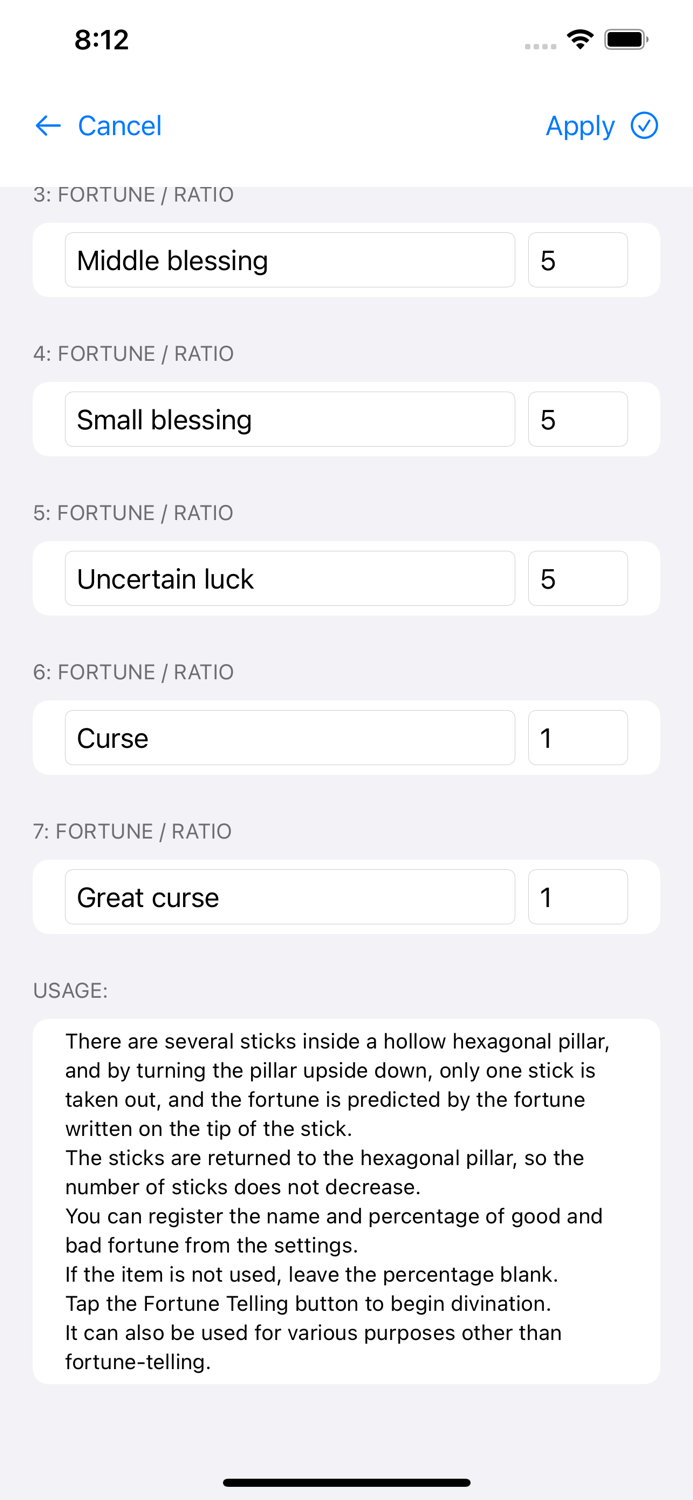This screenshot has height=1500, width=693.
Task: Select the Uncertain luck name field
Action: 289,578
